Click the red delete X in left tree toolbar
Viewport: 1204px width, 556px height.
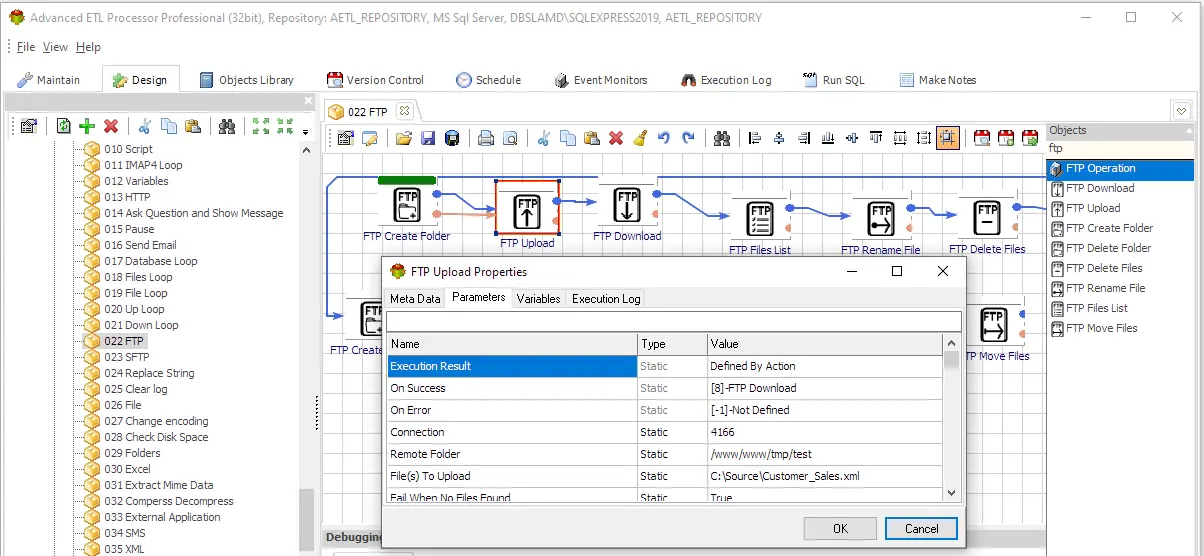(x=111, y=126)
